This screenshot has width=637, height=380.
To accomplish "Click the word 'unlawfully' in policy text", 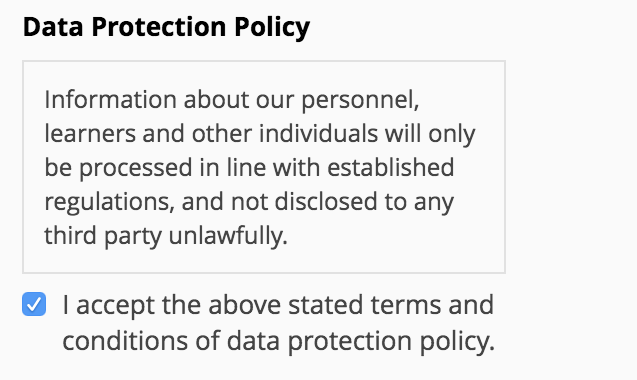I will pos(228,236).
